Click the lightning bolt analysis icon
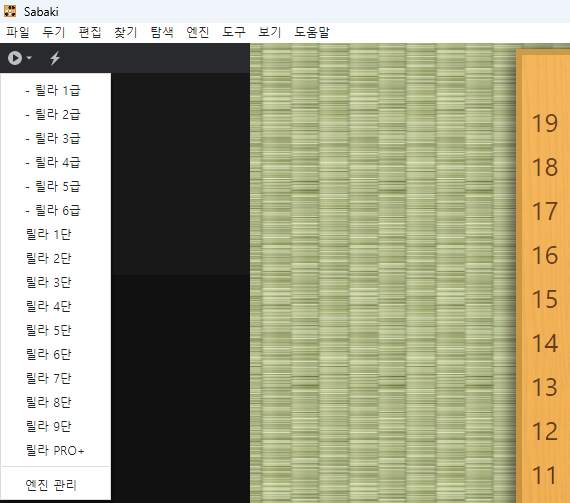 click(55, 58)
